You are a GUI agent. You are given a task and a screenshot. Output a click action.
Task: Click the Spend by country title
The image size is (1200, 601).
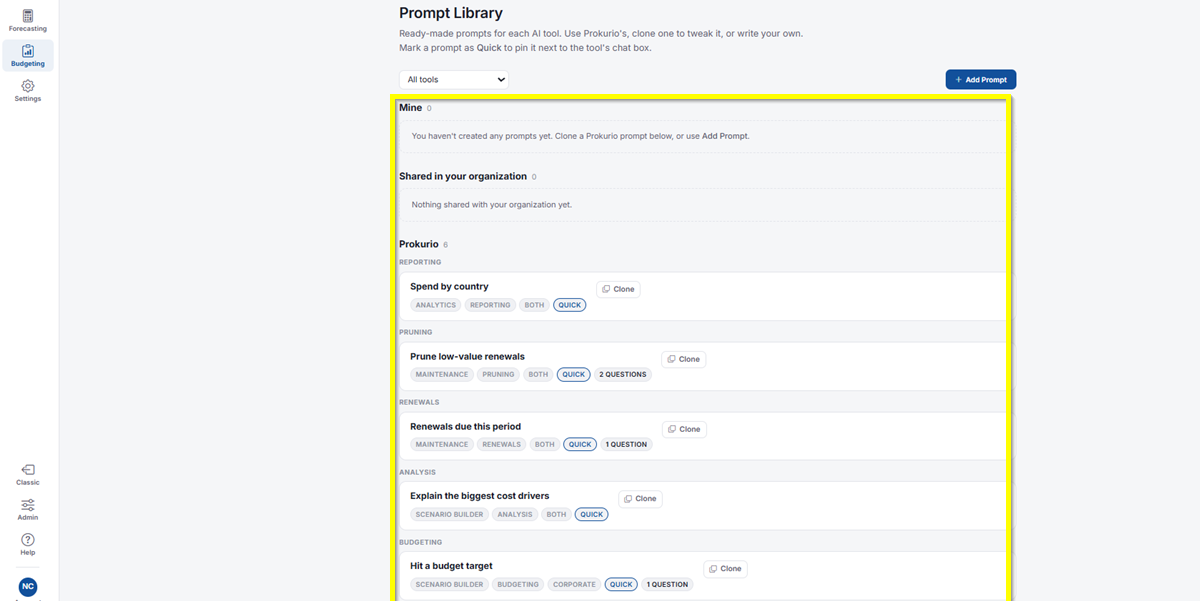click(449, 286)
